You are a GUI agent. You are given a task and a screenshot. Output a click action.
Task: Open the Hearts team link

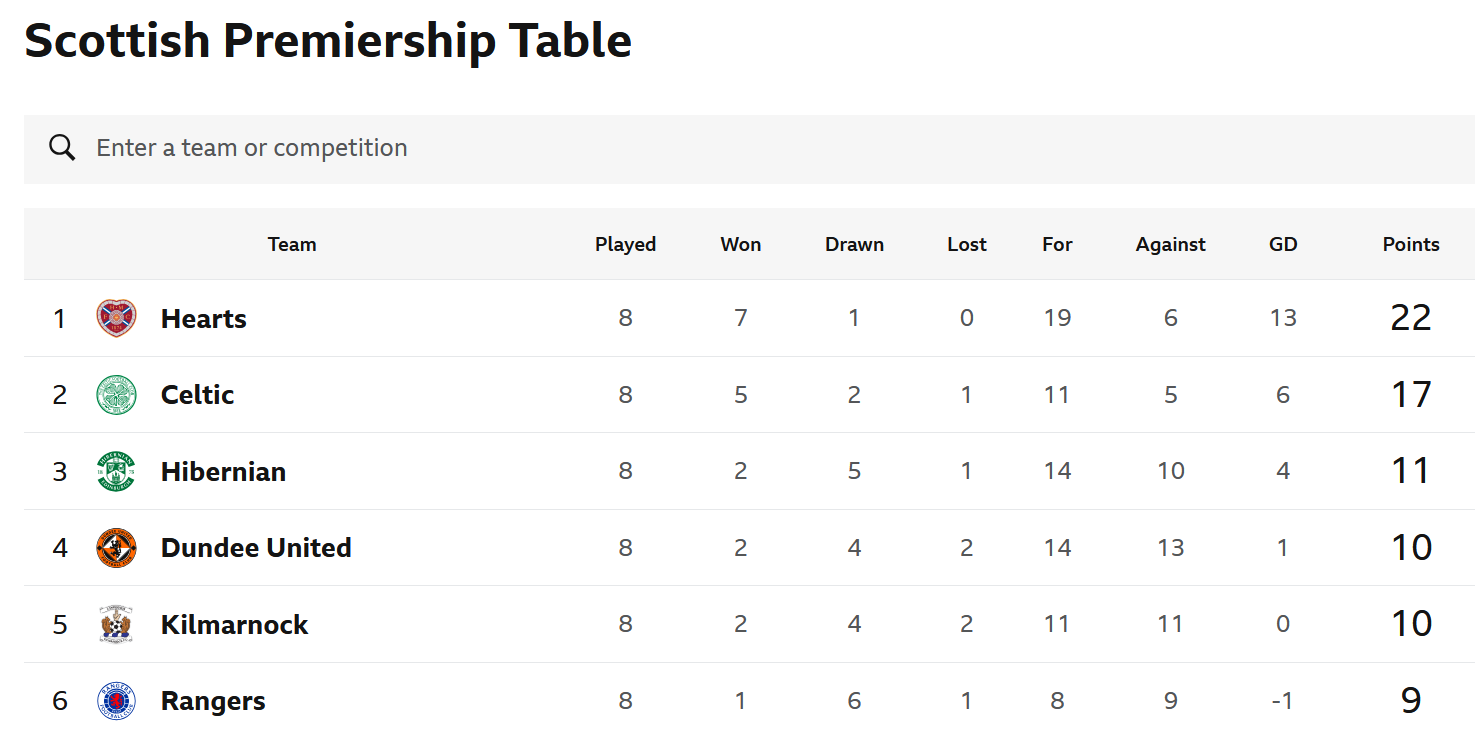tap(204, 319)
